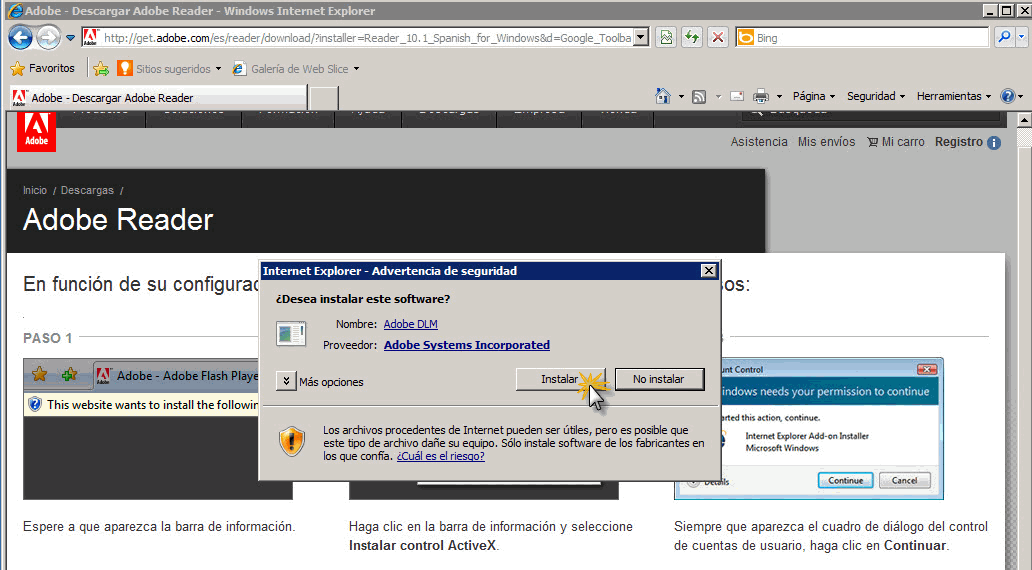The image size is (1032, 570).
Task: Go to Inicio breadcrumb link
Action: click(x=35, y=190)
